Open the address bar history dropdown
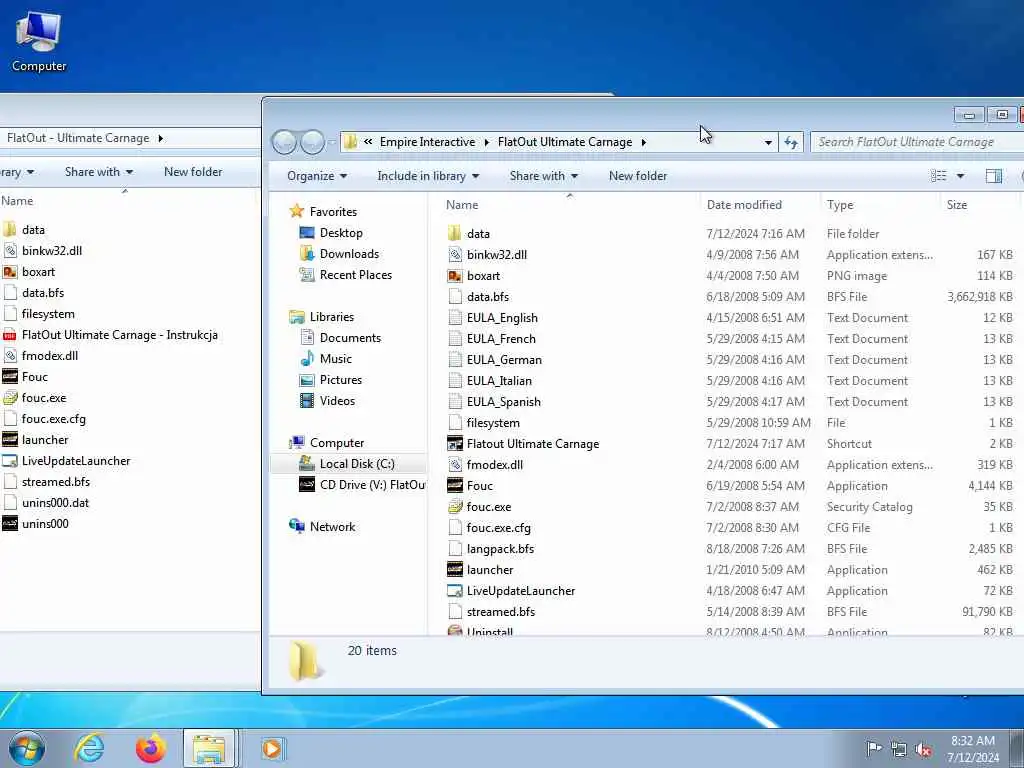The image size is (1024, 768). (768, 142)
